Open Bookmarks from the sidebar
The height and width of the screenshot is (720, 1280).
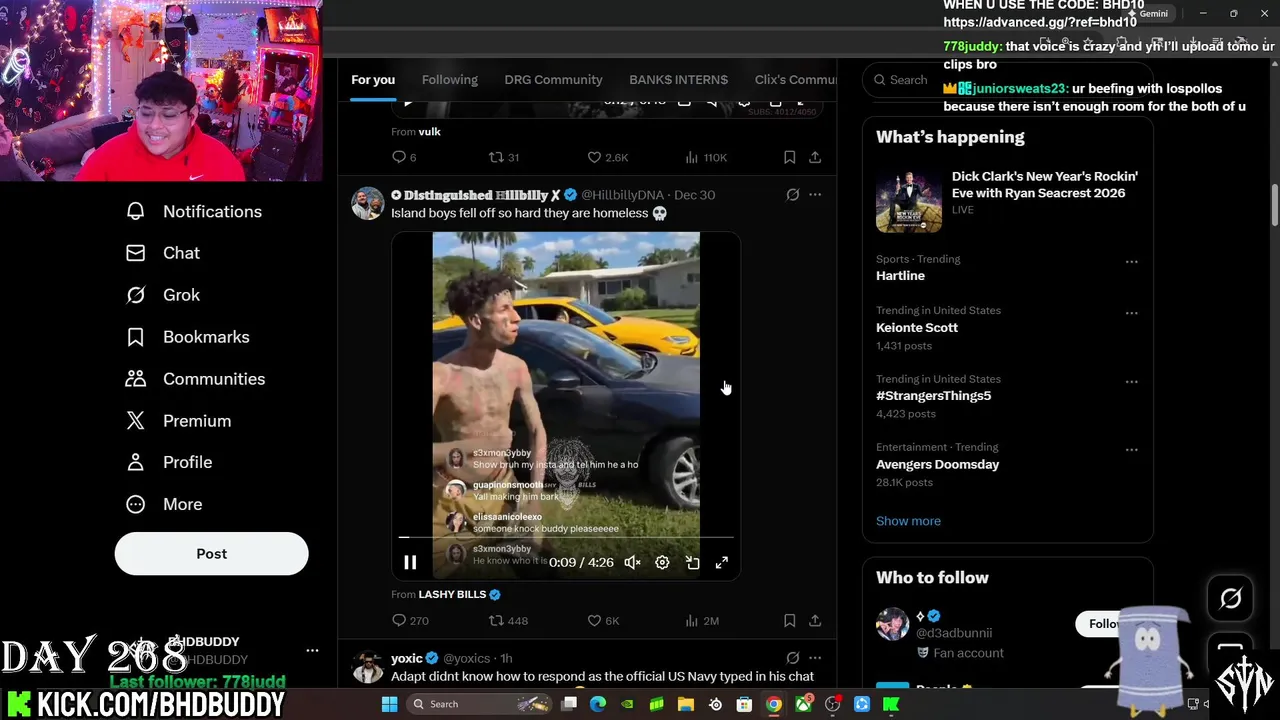click(x=187, y=337)
